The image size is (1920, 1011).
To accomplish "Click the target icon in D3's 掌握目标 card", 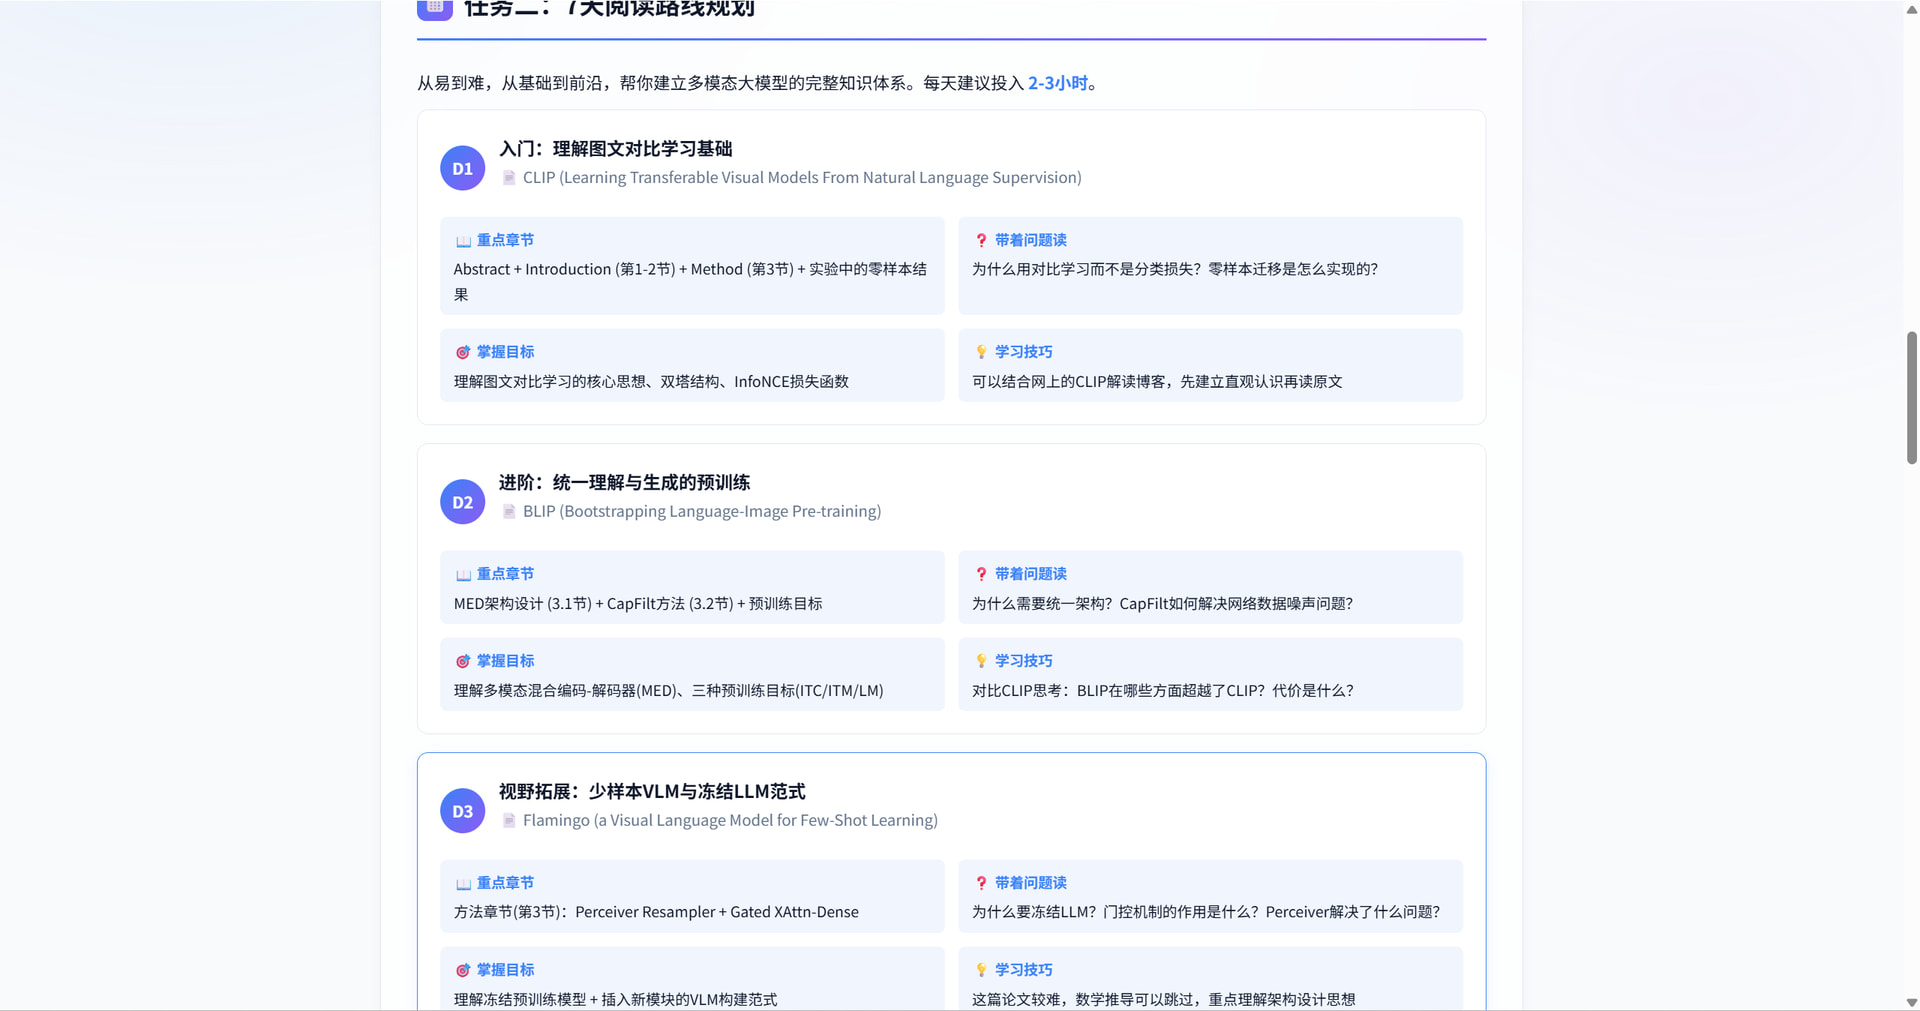I will pyautogui.click(x=463, y=970).
